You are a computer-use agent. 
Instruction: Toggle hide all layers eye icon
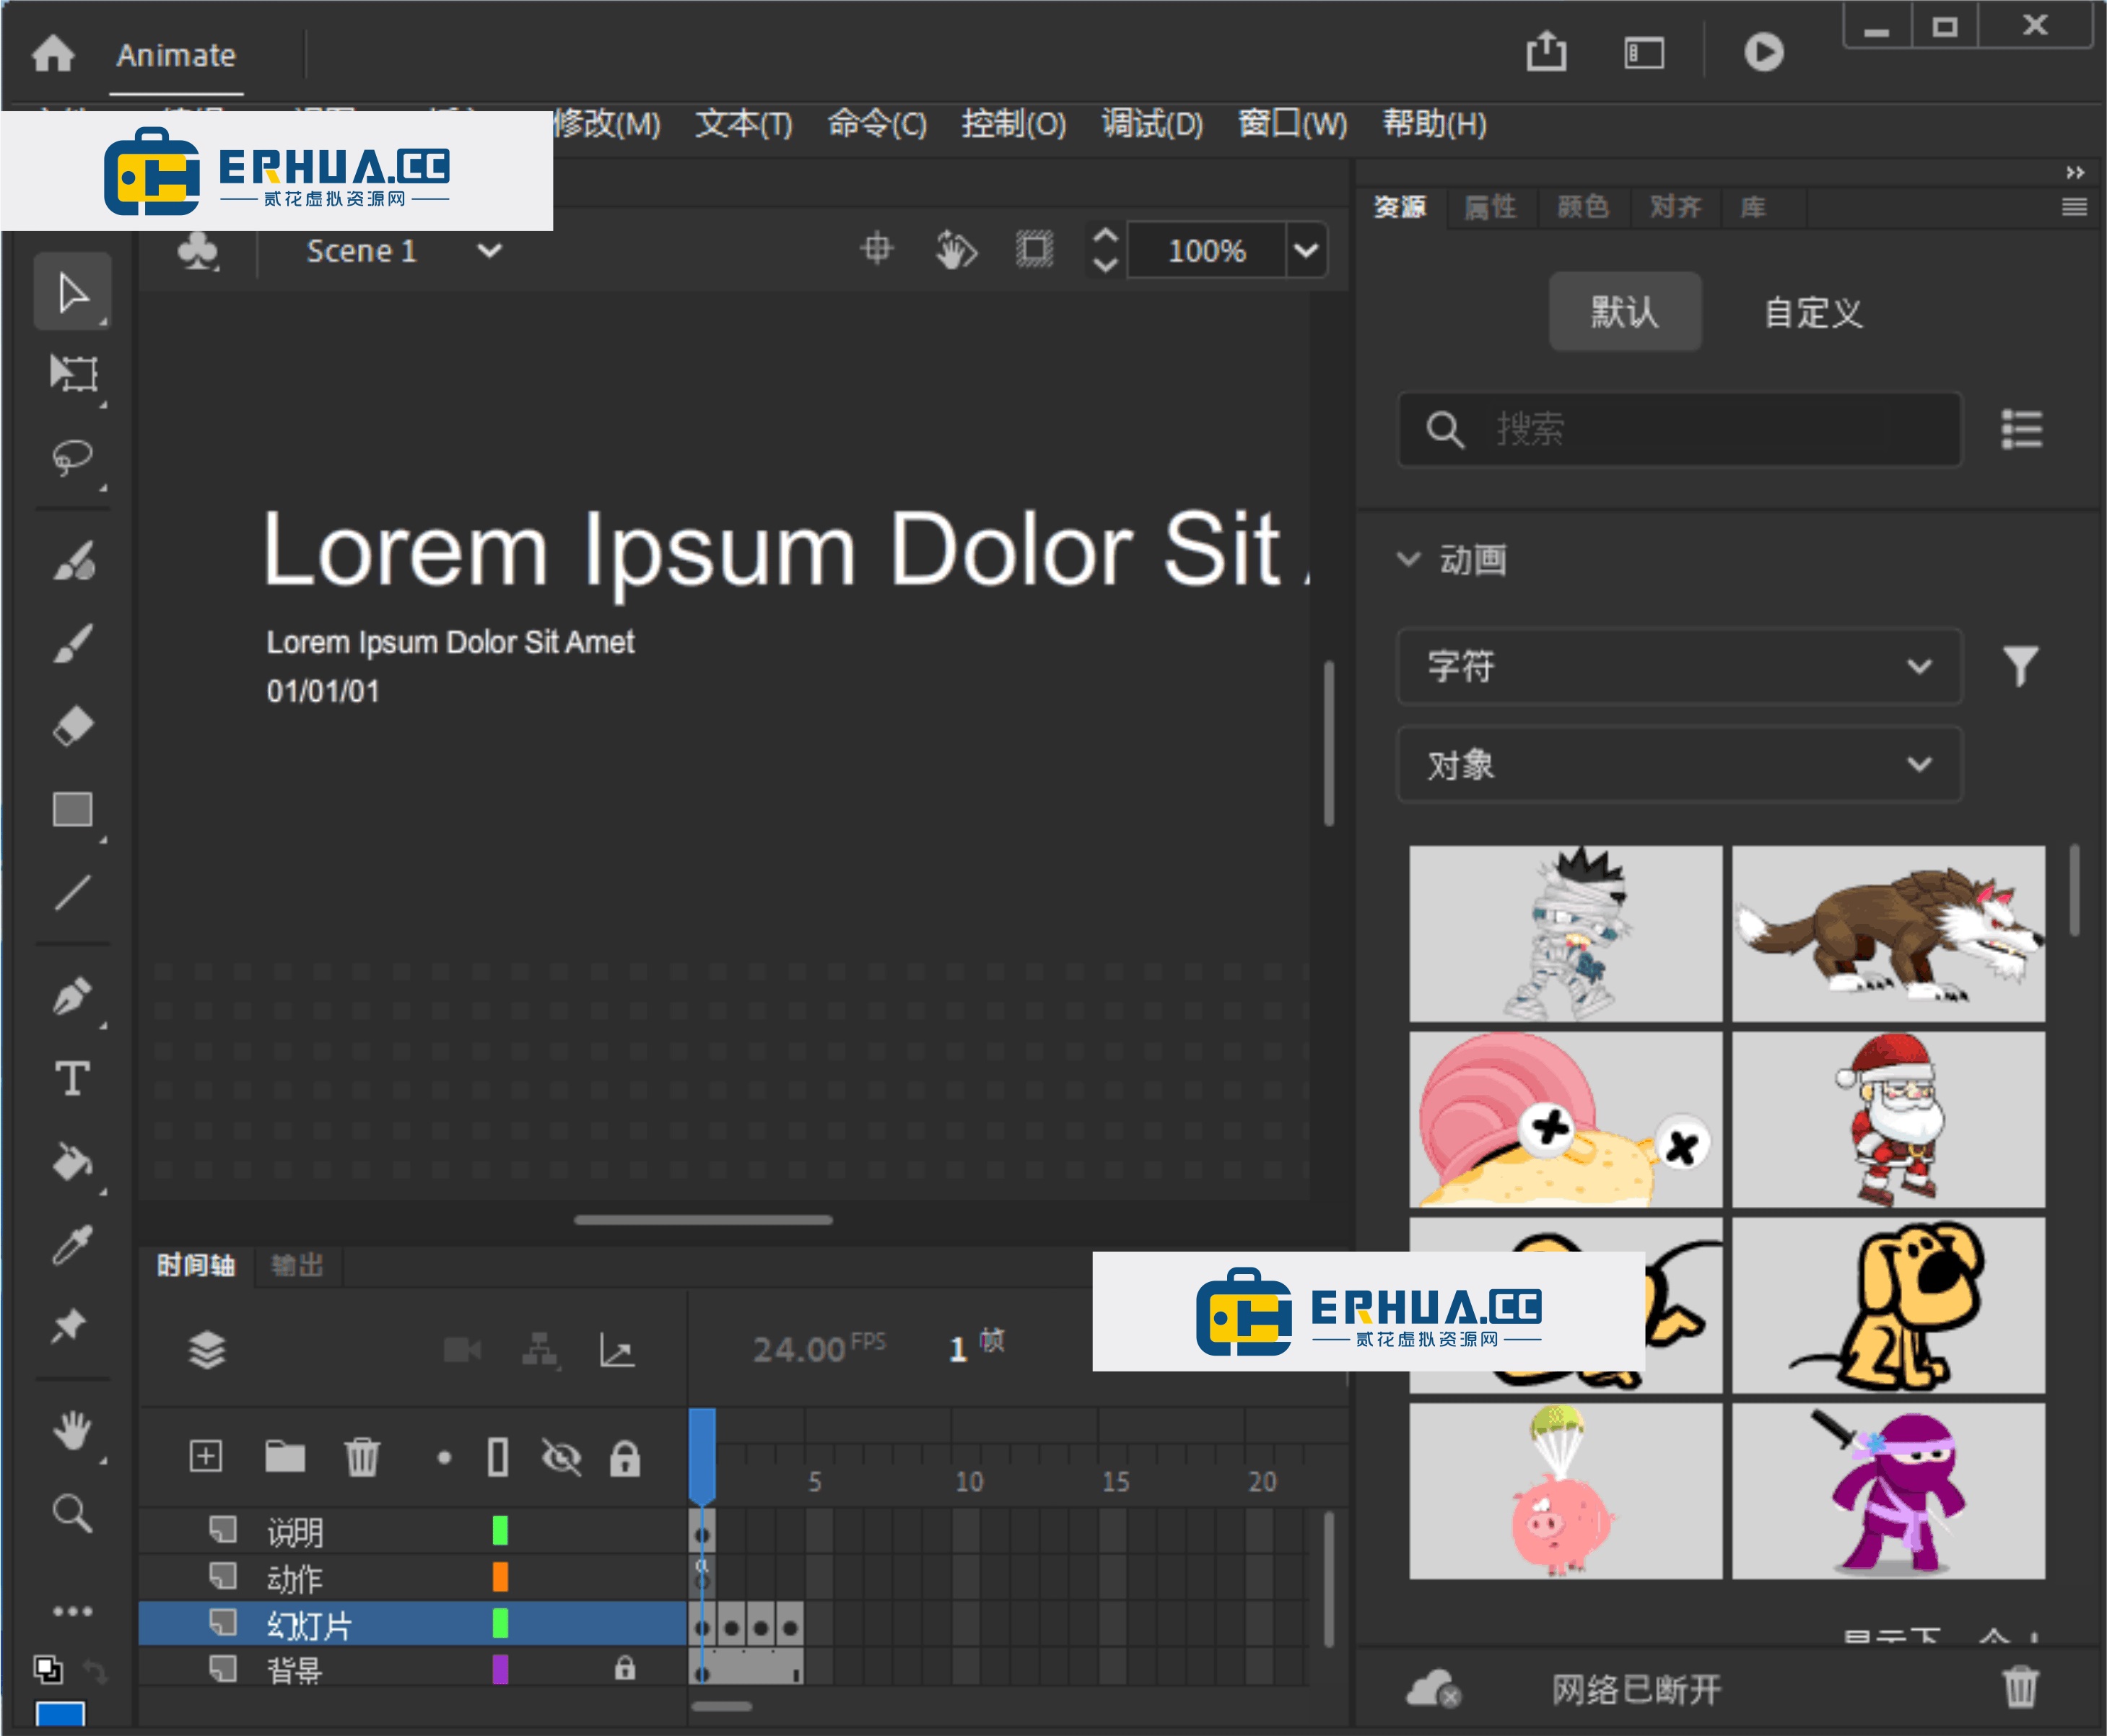pyautogui.click(x=561, y=1457)
